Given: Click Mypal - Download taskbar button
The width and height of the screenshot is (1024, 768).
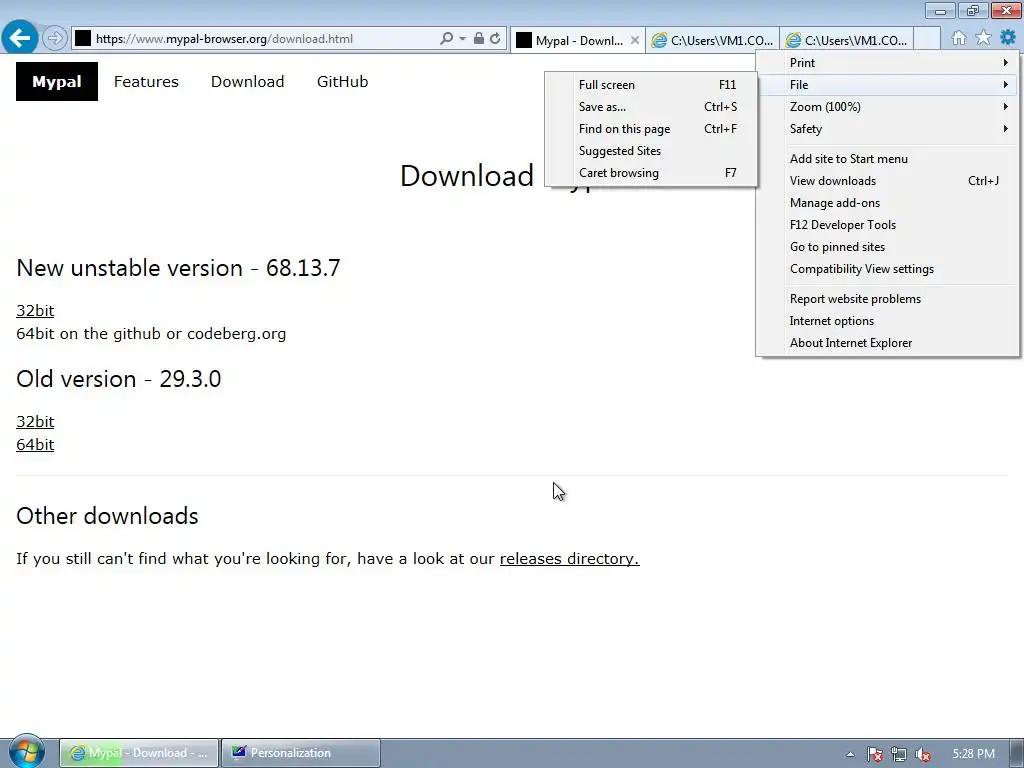Looking at the screenshot, I should [x=139, y=753].
